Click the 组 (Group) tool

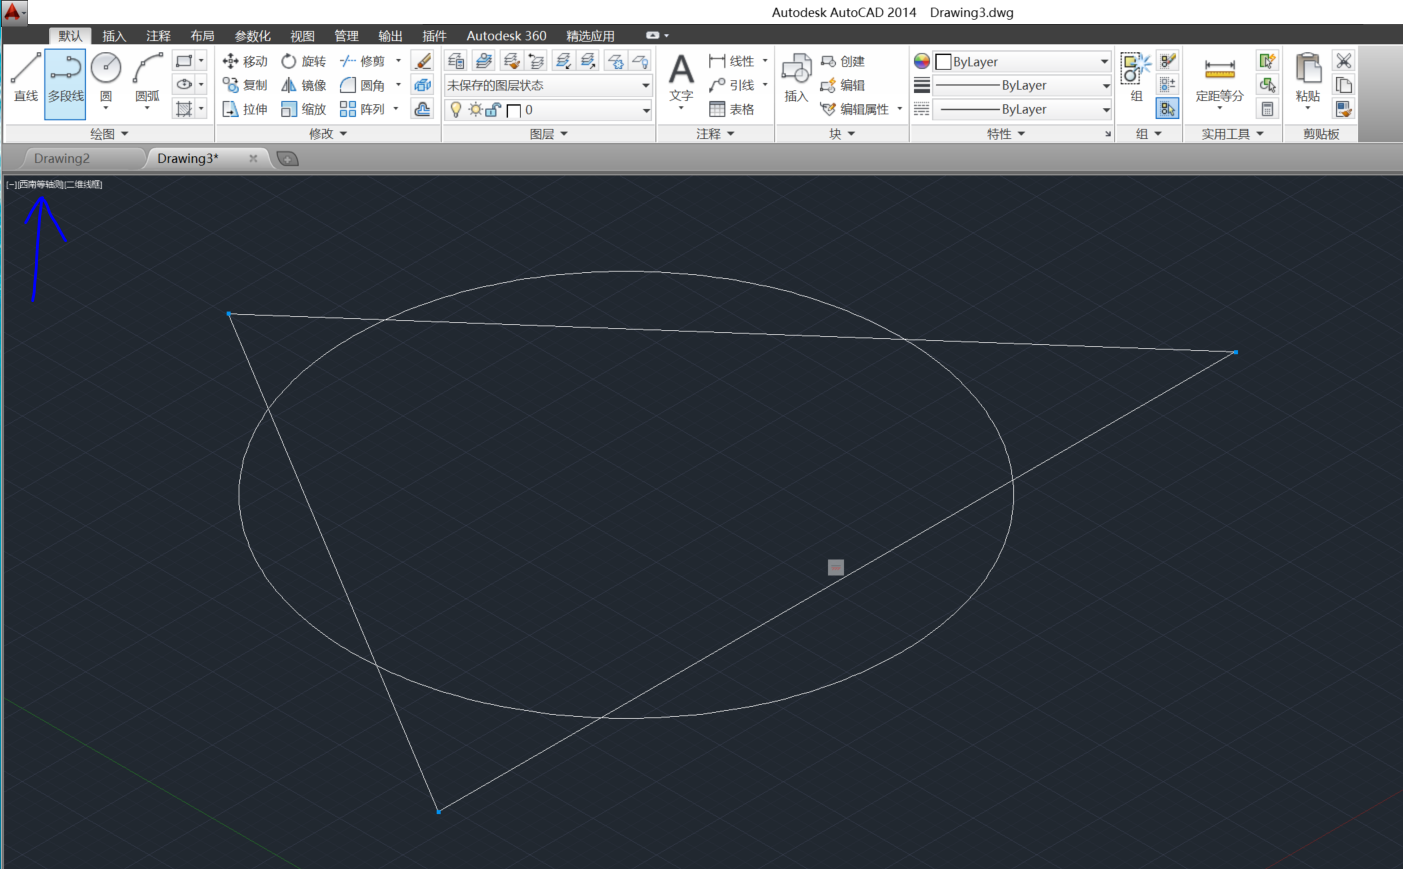(x=1136, y=78)
